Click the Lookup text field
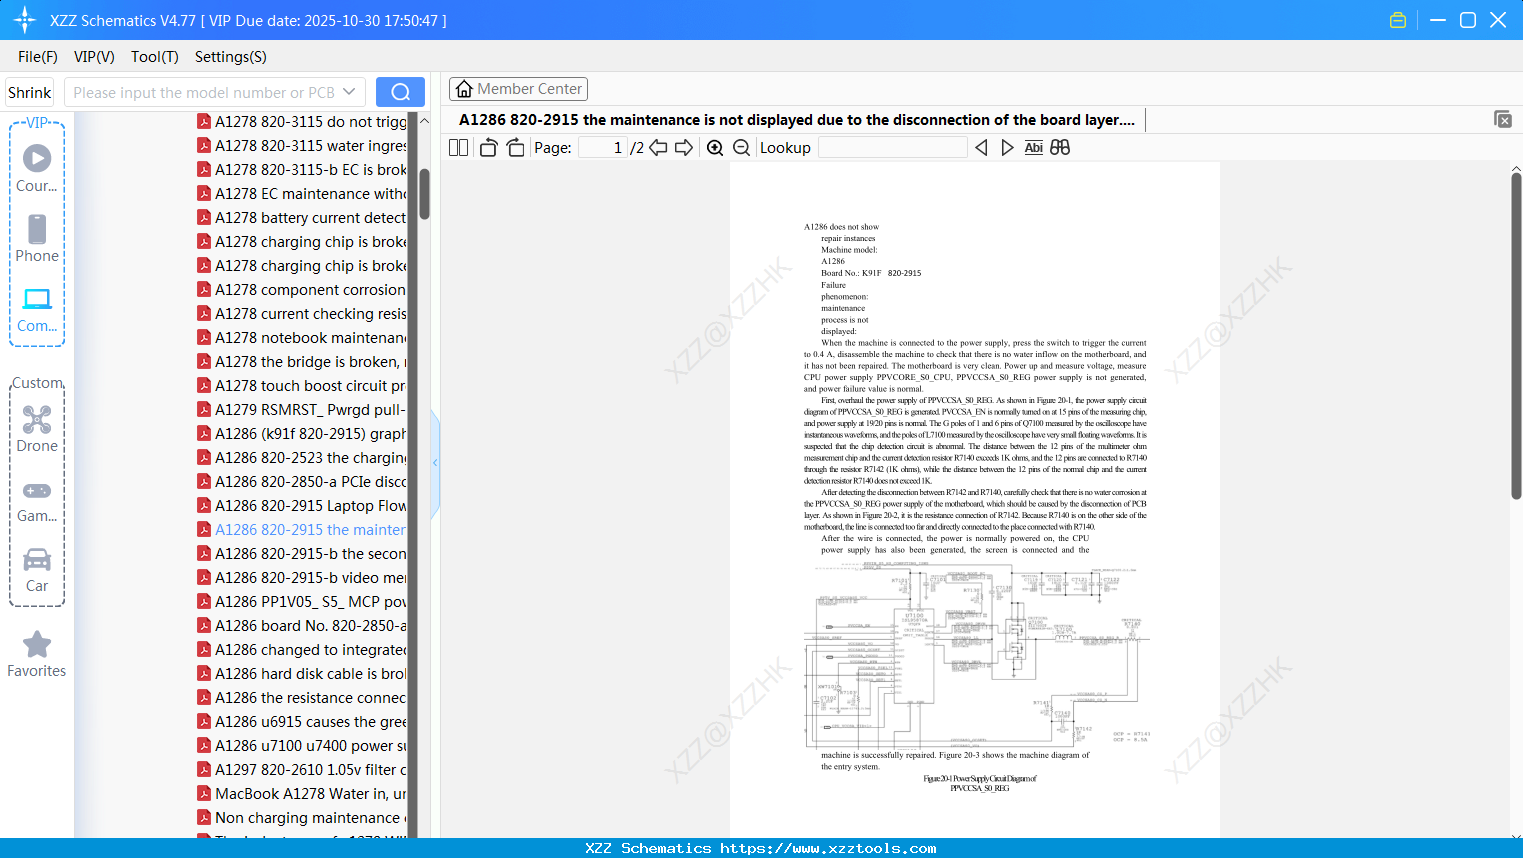 (893, 148)
